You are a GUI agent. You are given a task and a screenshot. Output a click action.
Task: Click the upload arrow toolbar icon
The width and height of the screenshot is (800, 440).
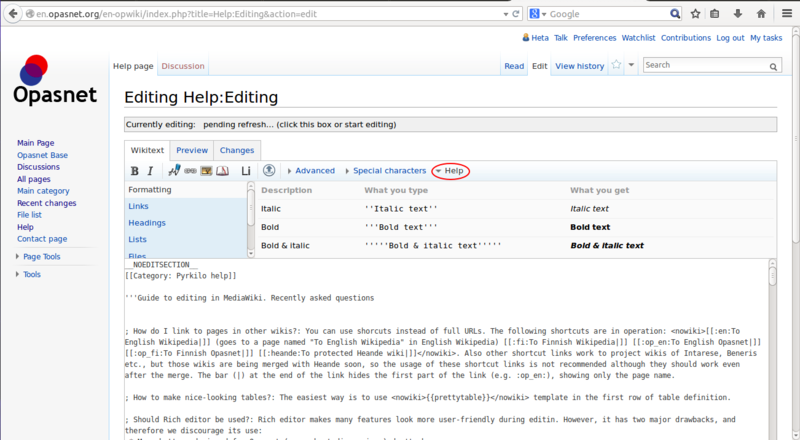coord(269,171)
